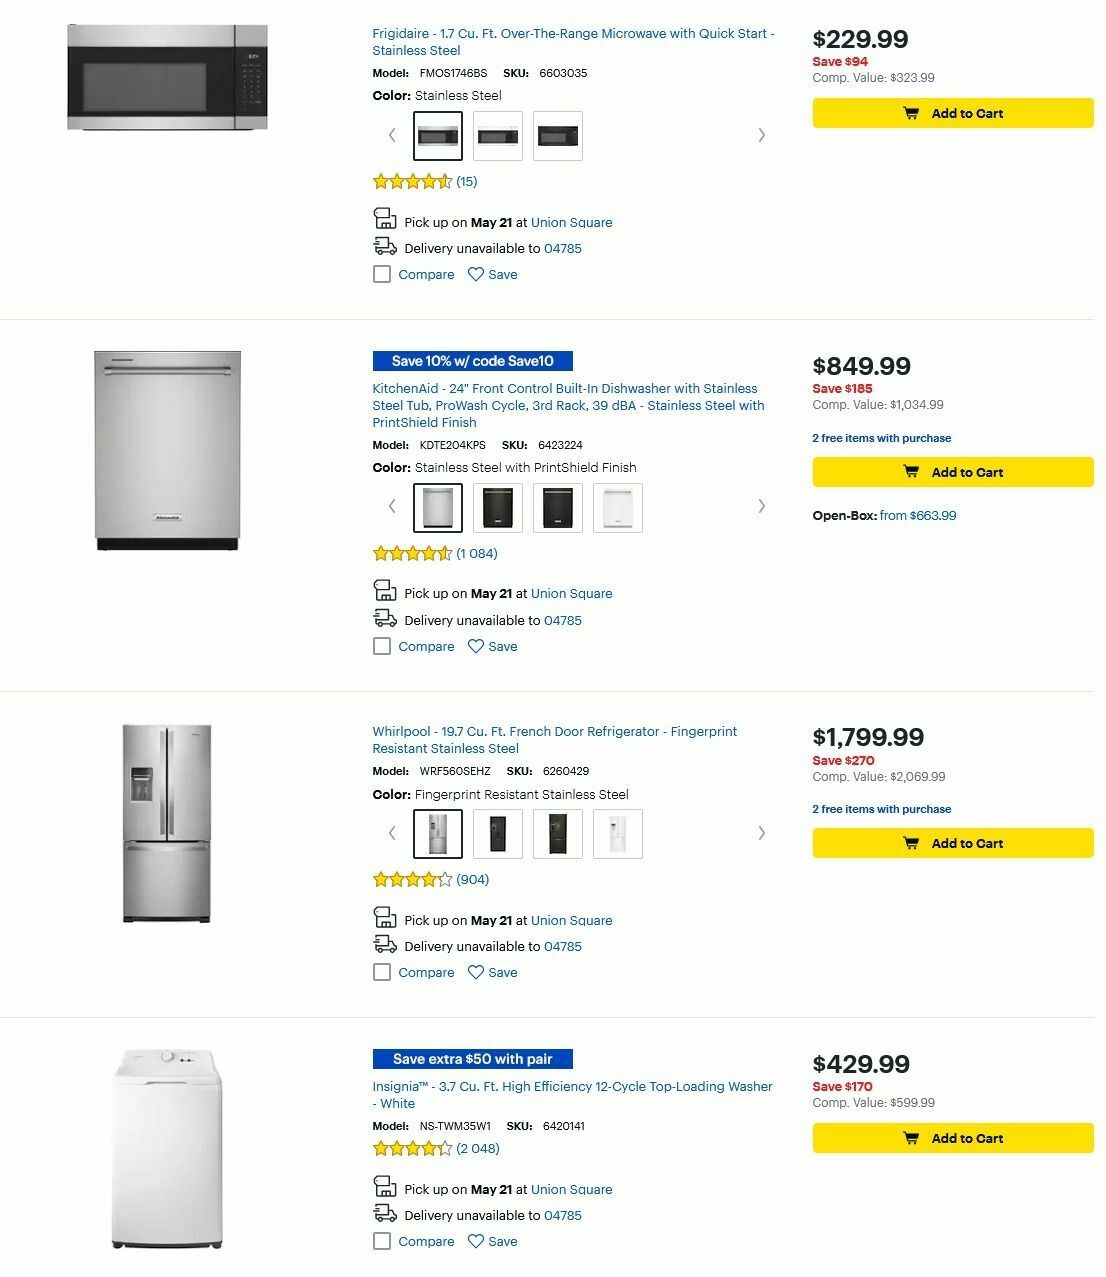The height and width of the screenshot is (1277, 1106).
Task: Click the delivery truck icon beside KitchenAid dishwasher
Action: pos(384,618)
